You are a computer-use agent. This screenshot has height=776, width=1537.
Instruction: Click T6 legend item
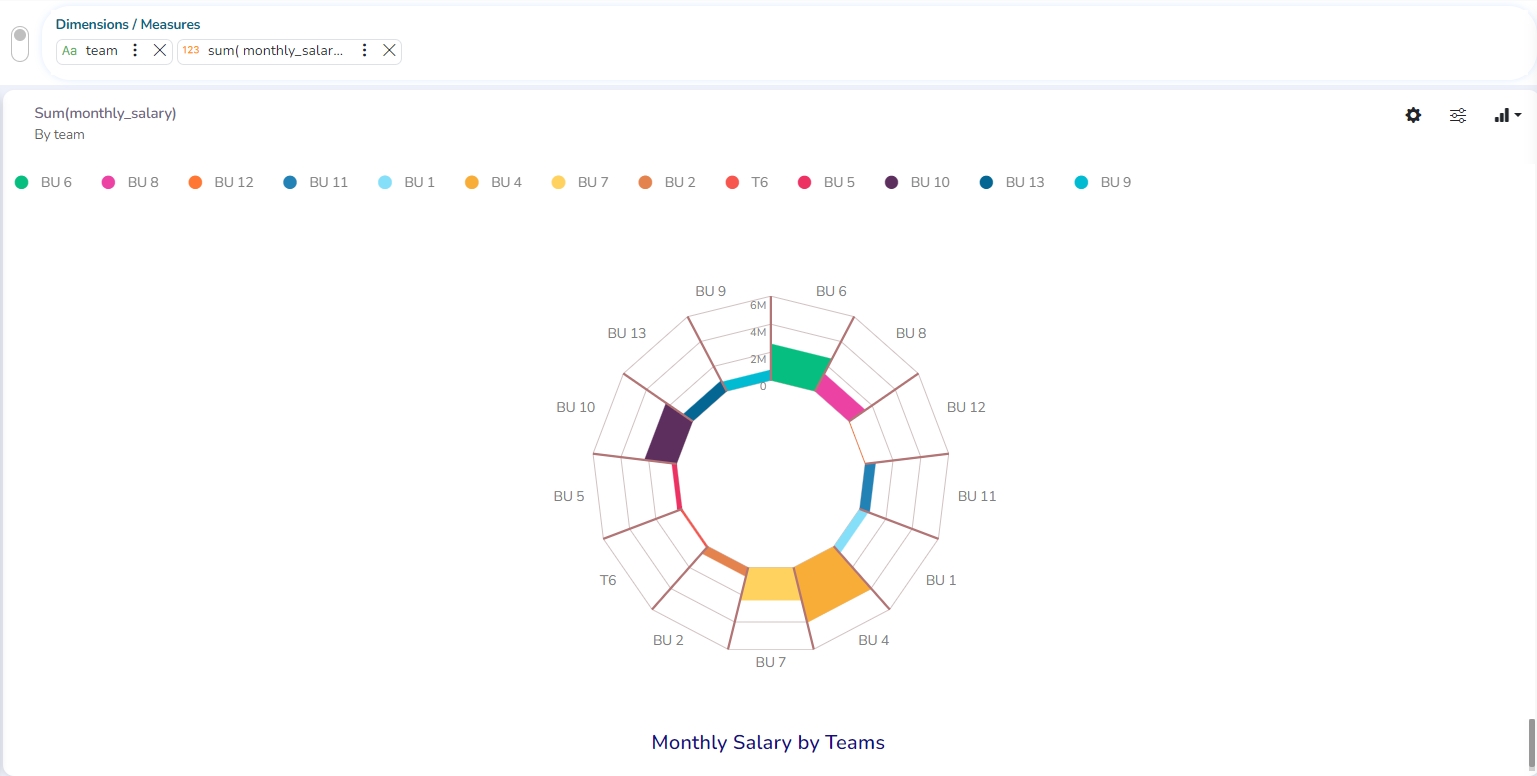(x=747, y=182)
